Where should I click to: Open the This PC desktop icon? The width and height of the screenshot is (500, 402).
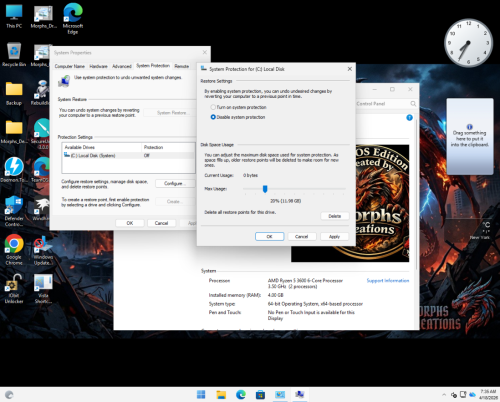pyautogui.click(x=14, y=16)
